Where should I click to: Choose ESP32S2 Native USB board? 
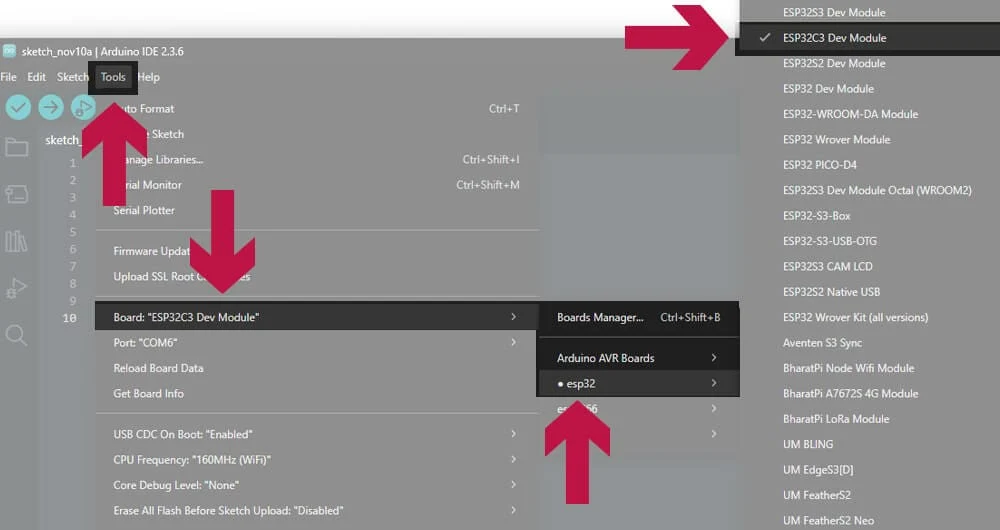tap(867, 291)
